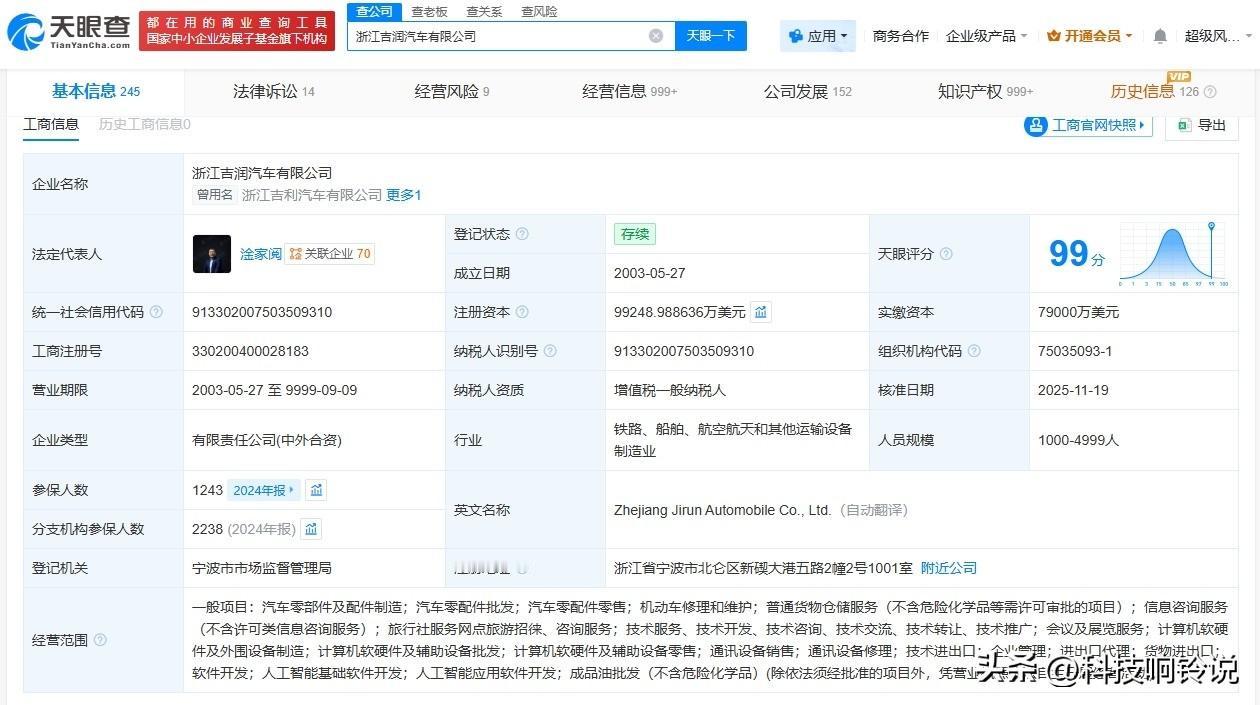Open the notification bell
This screenshot has height=705, width=1260.
(1160, 36)
